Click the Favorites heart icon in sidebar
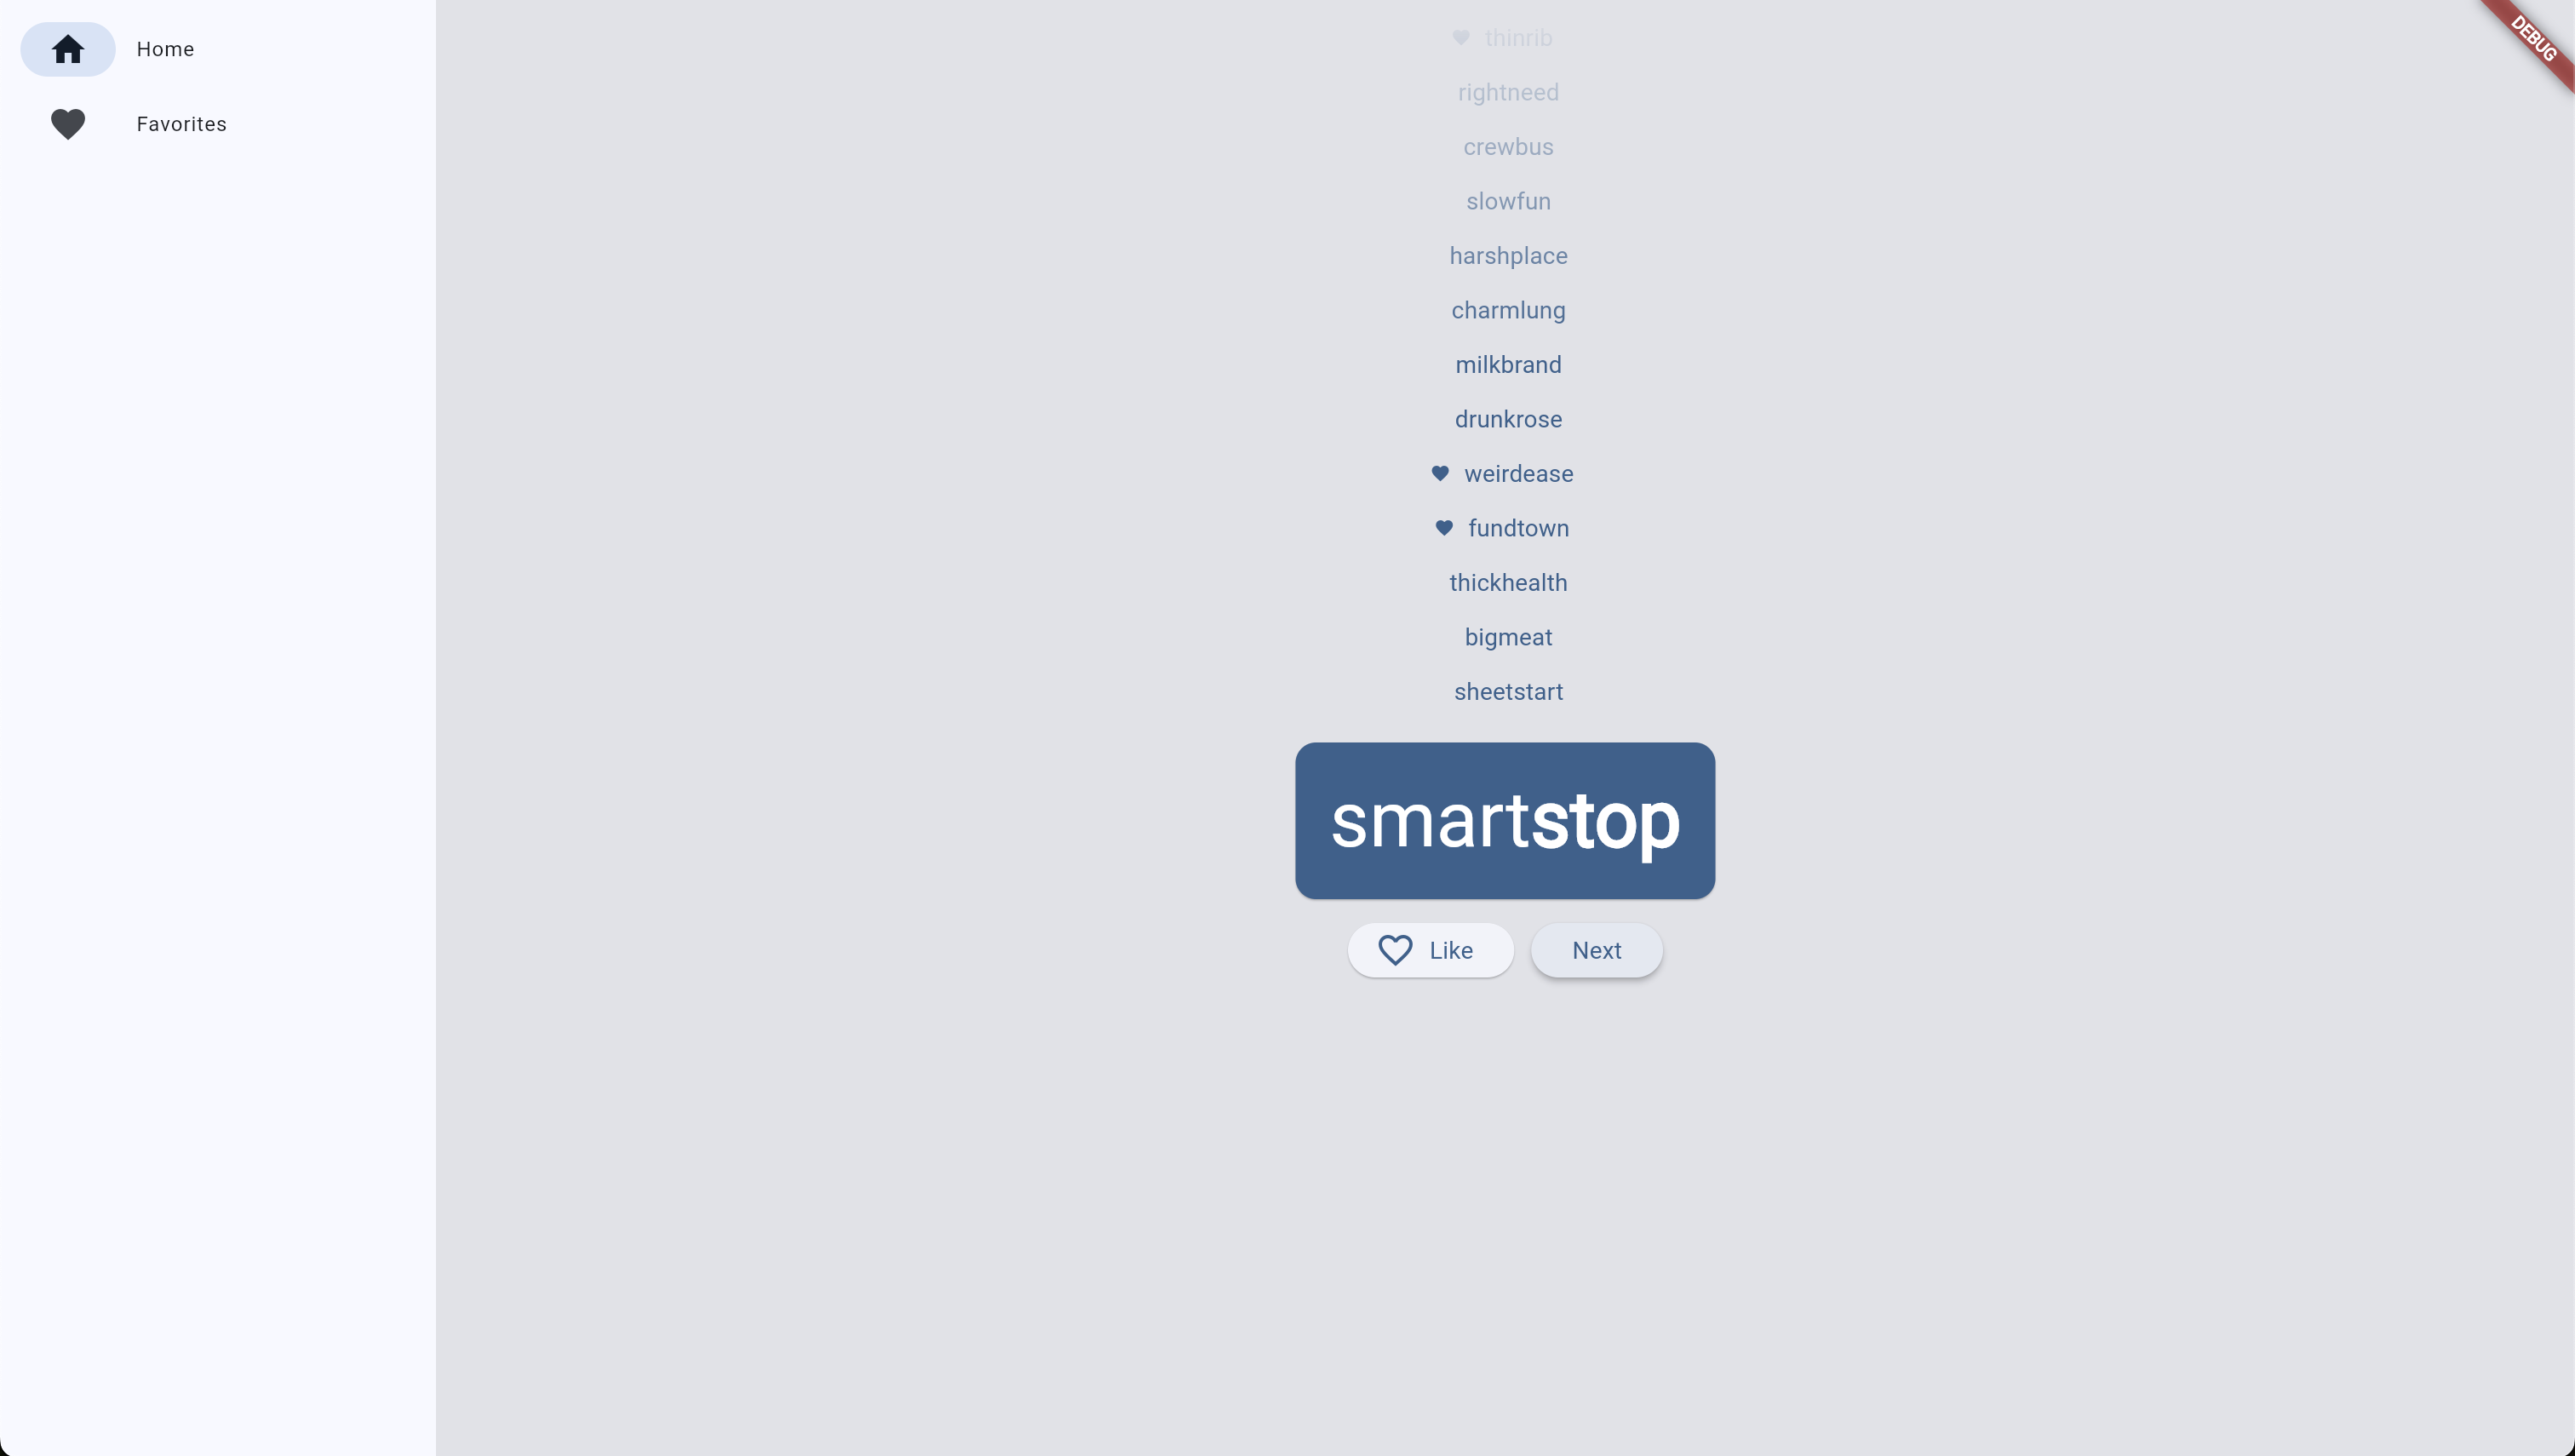The image size is (2575, 1456). (x=67, y=123)
